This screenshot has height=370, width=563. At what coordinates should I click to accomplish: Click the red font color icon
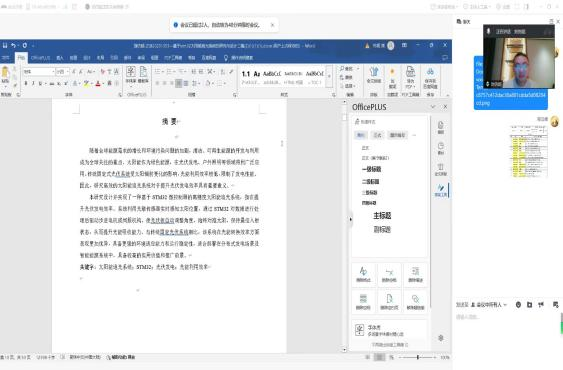[98, 83]
